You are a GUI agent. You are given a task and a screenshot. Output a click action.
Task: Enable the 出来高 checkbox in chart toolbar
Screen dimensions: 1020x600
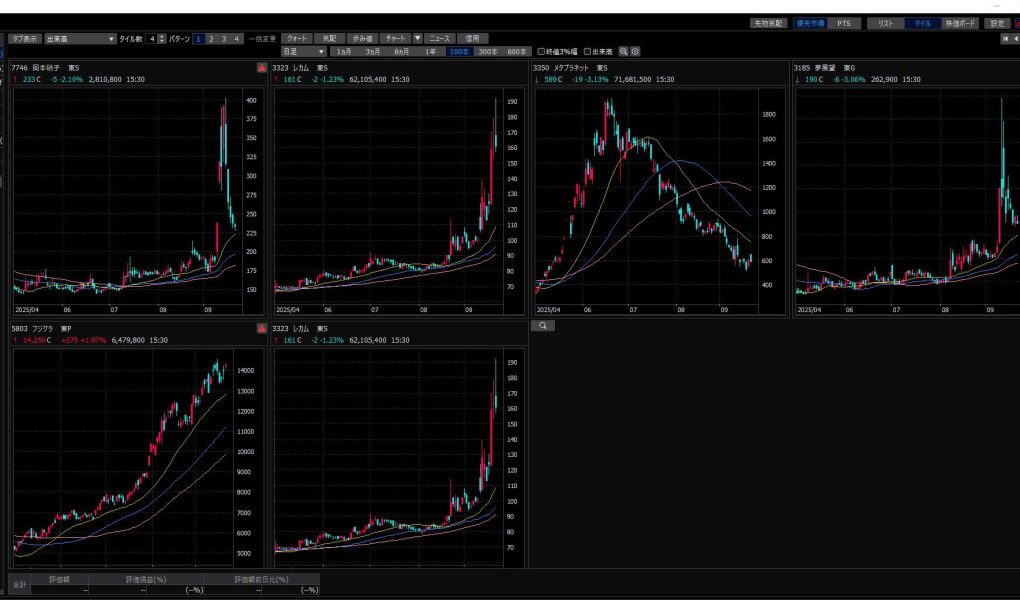(x=588, y=51)
